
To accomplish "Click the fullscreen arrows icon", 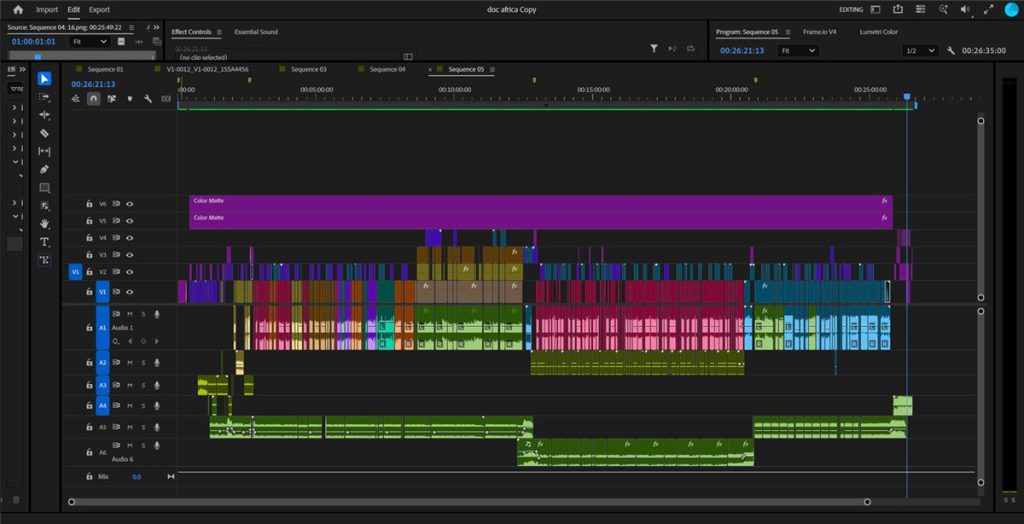I will coord(989,10).
